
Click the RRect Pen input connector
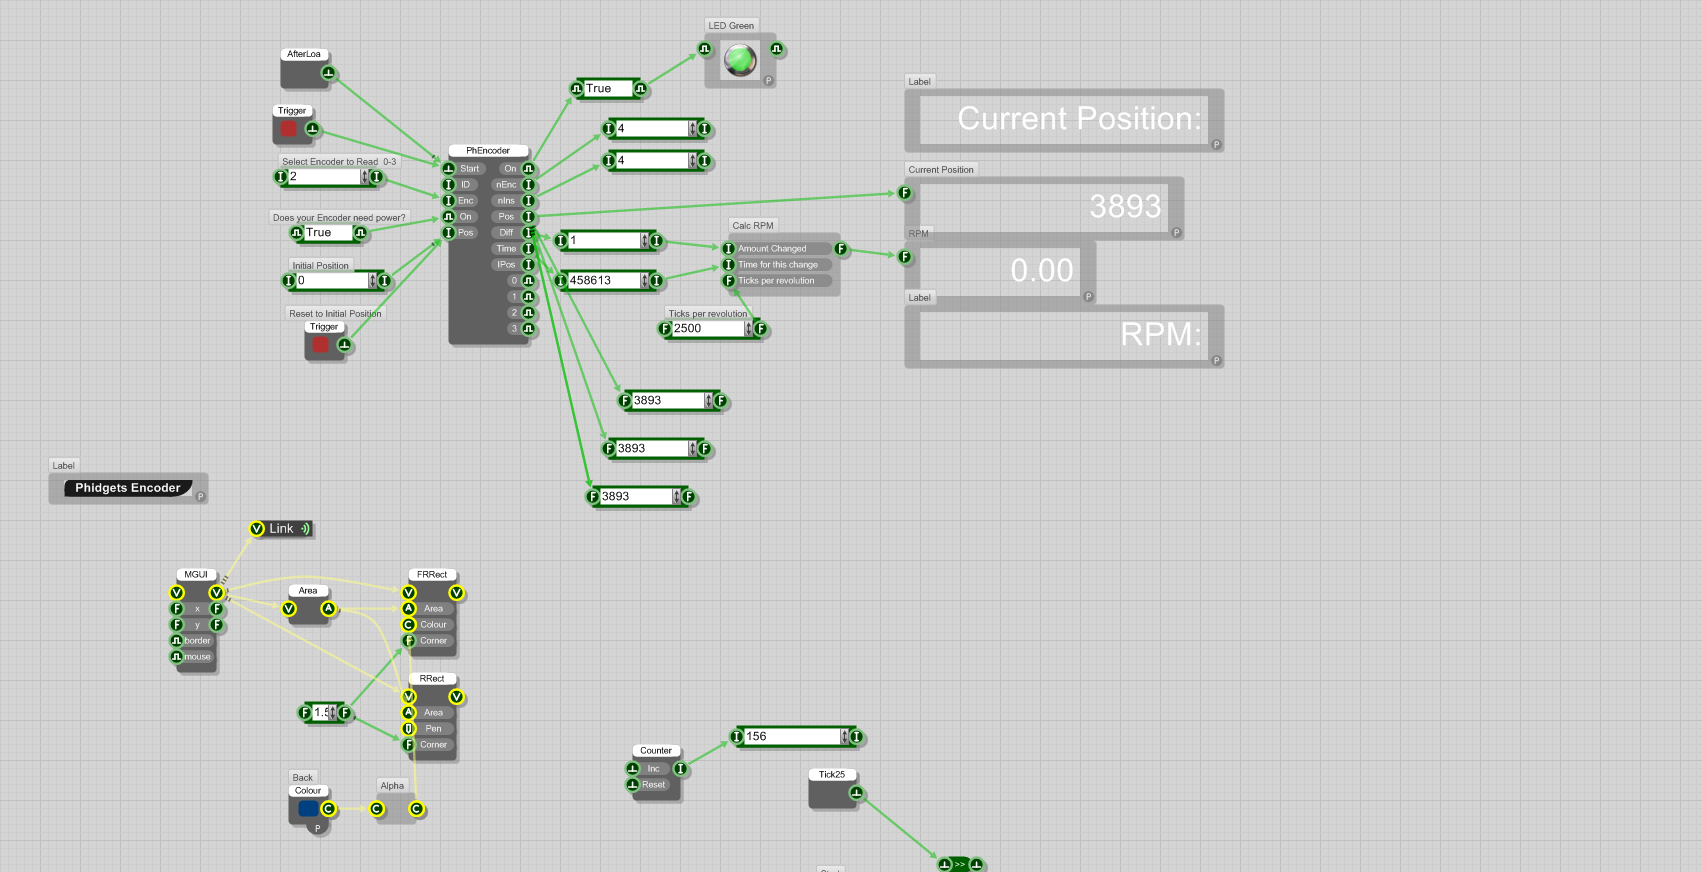coord(409,729)
